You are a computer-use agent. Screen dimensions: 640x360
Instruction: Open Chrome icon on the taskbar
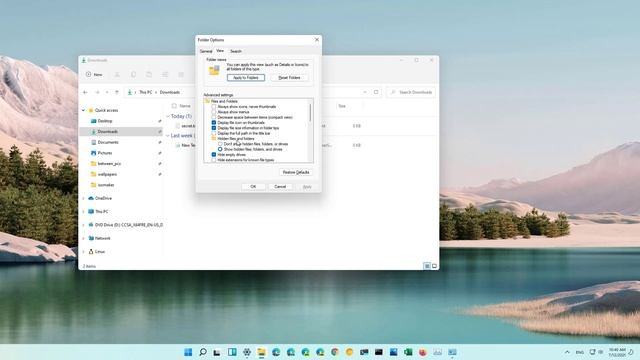coord(335,352)
